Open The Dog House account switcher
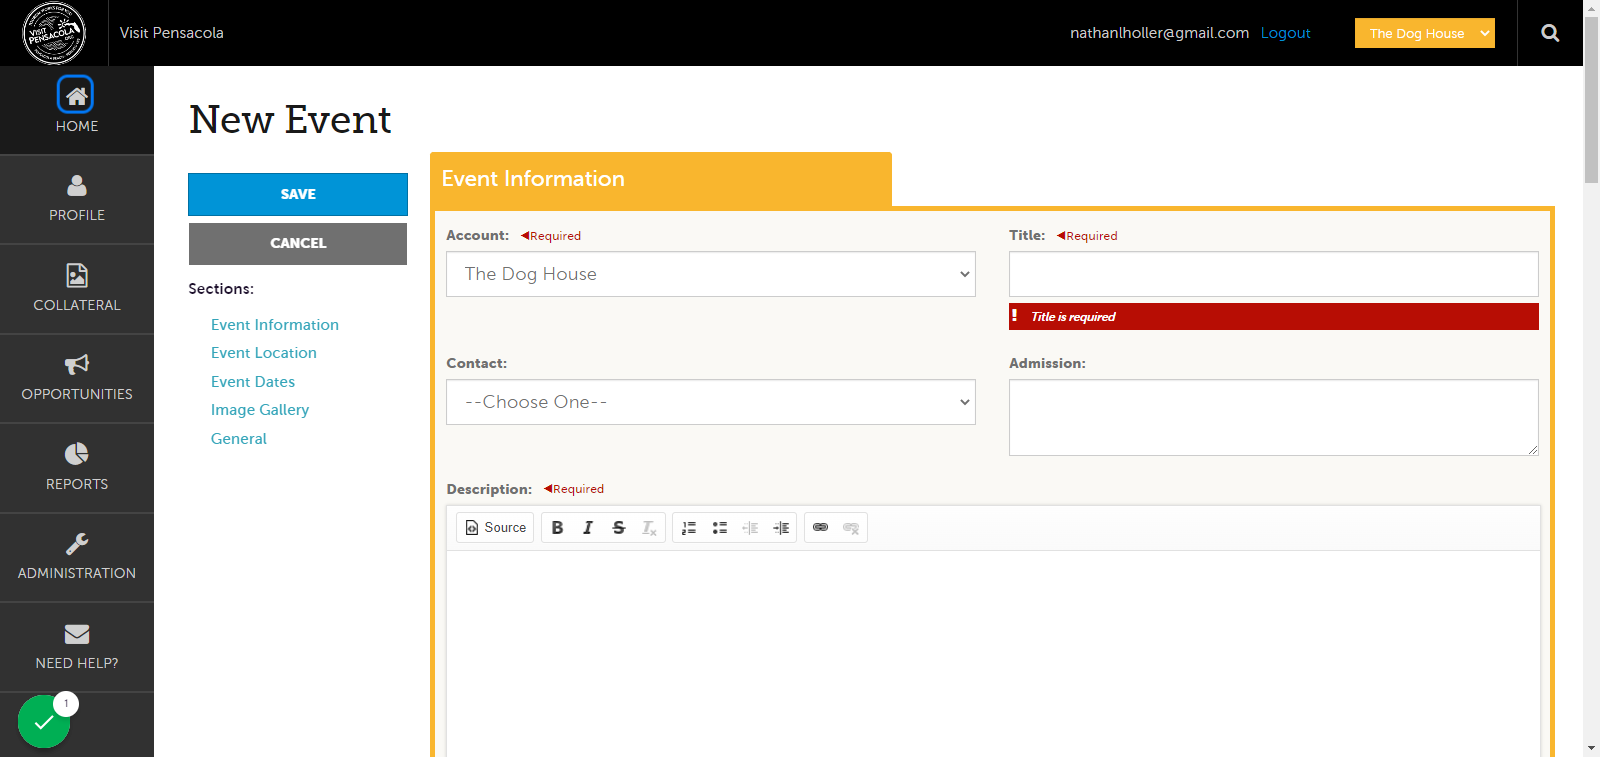Viewport: 1600px width, 757px height. coord(1425,33)
